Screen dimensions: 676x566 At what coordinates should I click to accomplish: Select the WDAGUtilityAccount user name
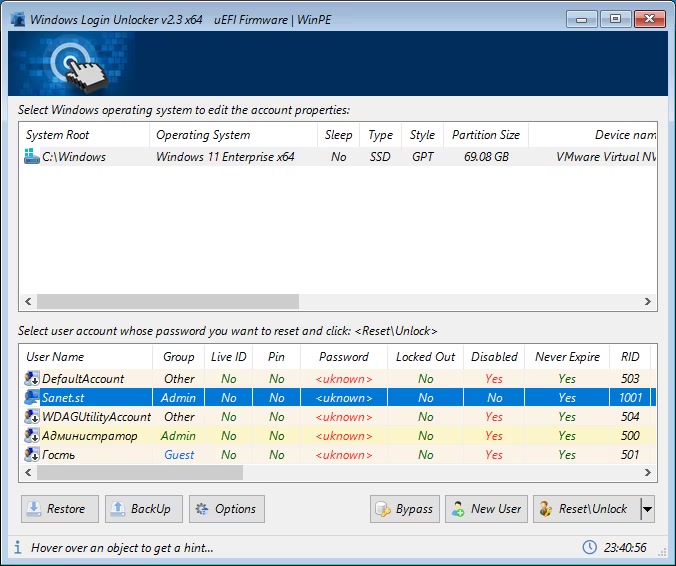(x=97, y=416)
